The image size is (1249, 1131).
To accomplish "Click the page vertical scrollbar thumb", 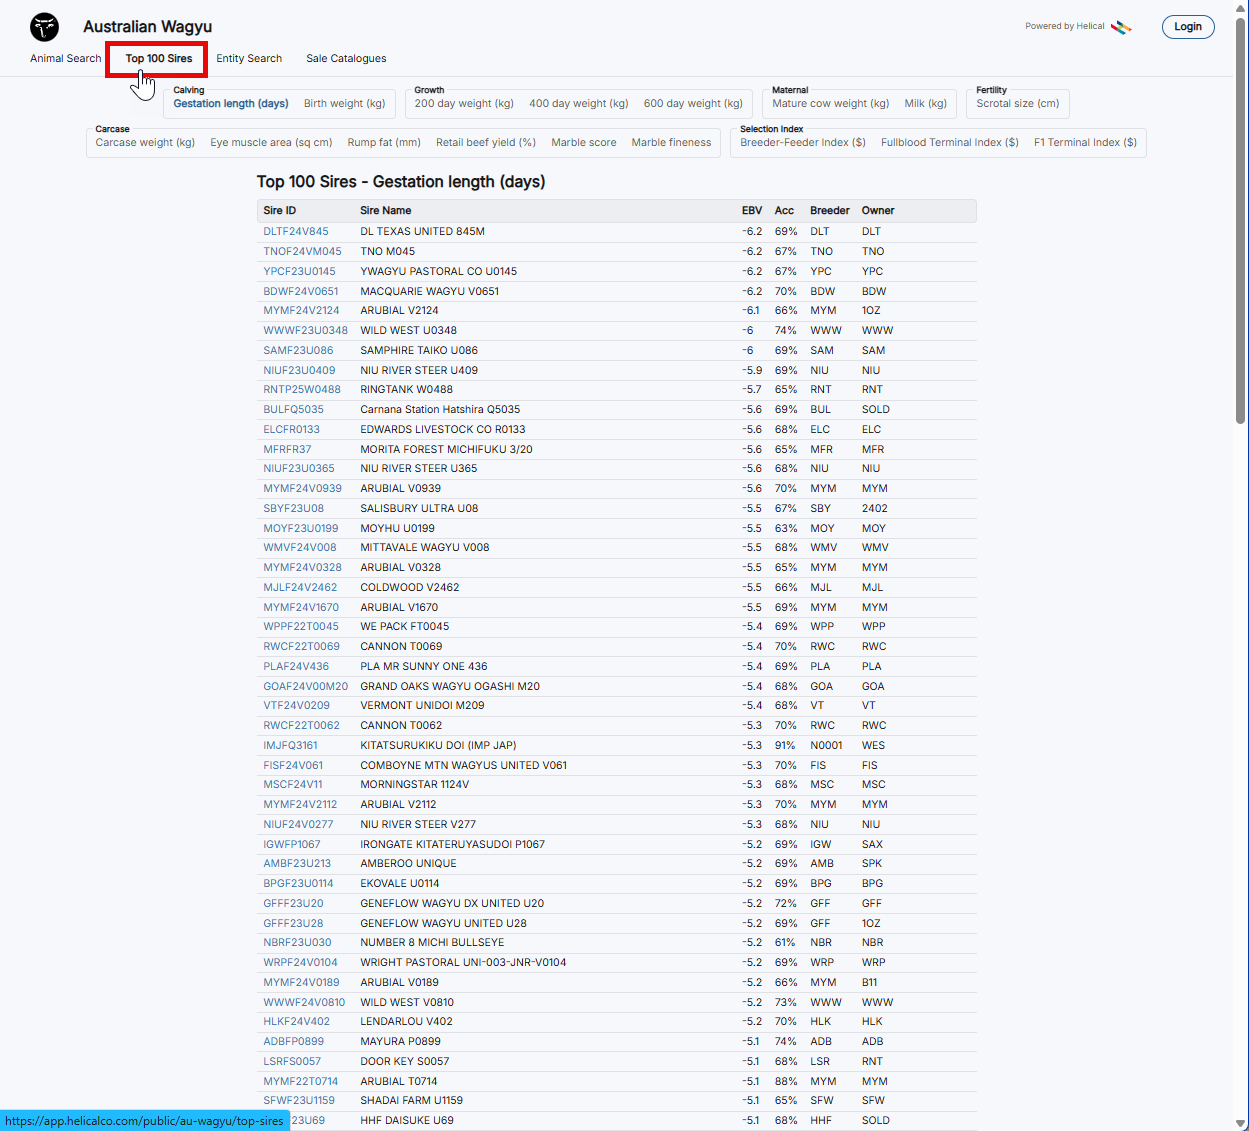I will point(1241,220).
